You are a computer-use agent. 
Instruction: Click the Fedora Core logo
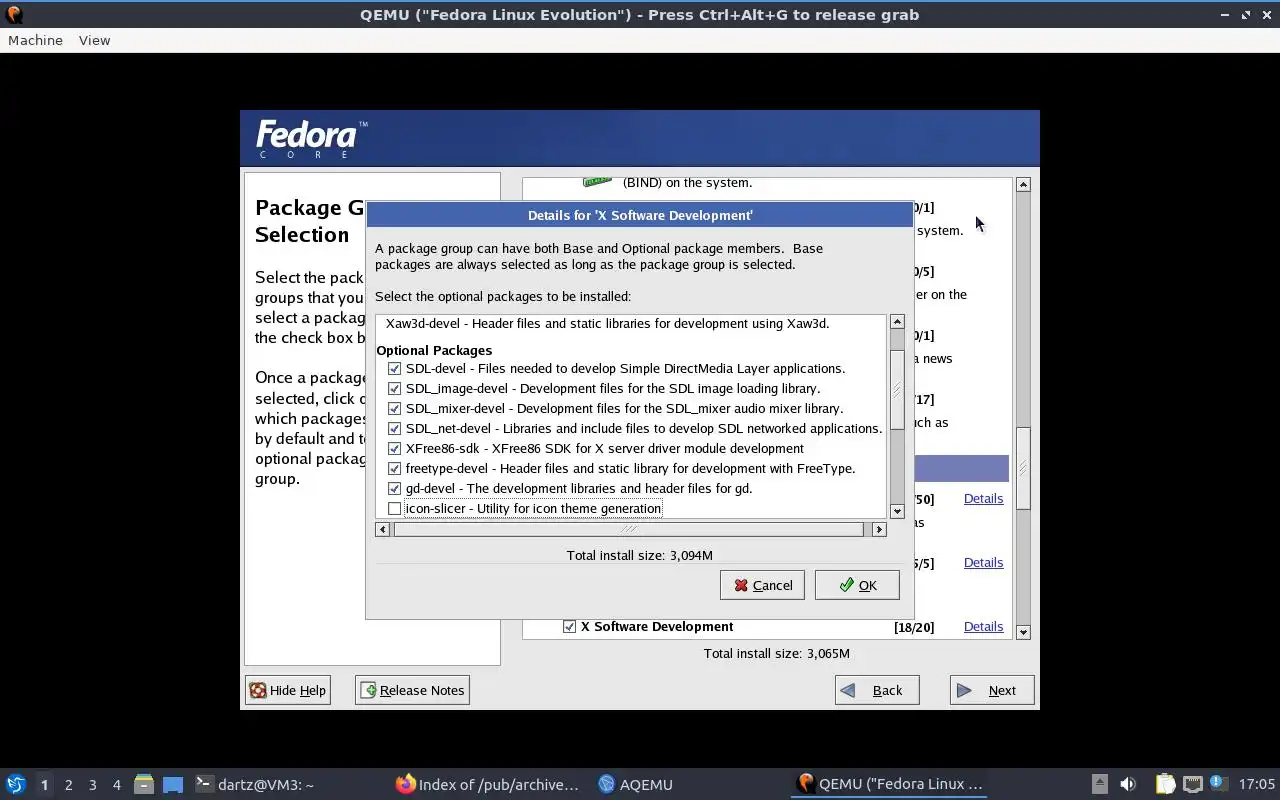[311, 139]
